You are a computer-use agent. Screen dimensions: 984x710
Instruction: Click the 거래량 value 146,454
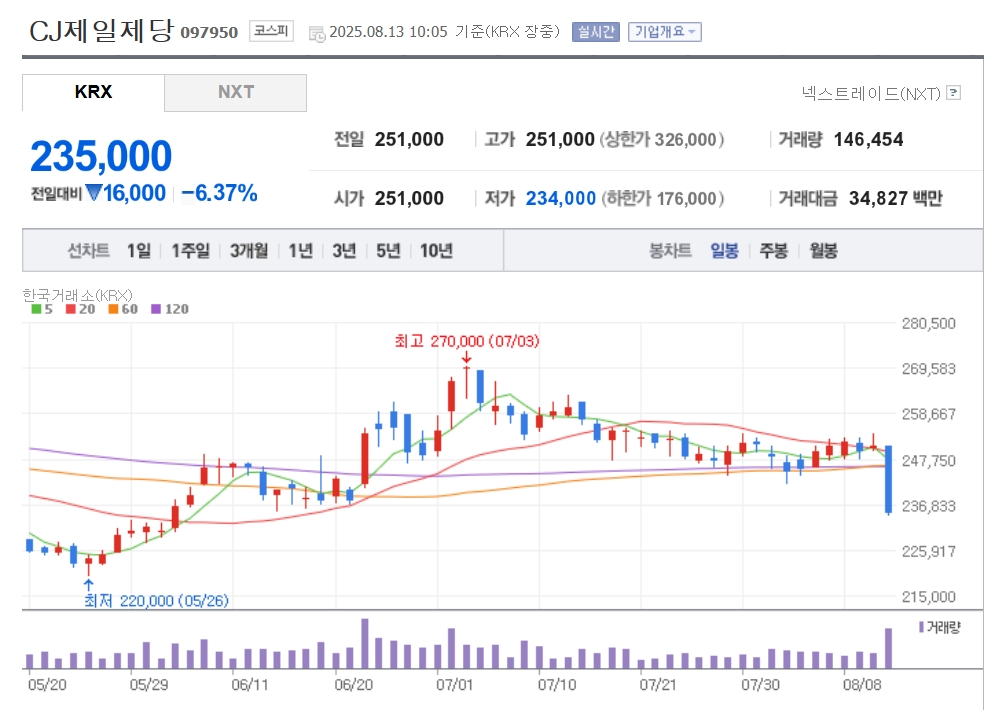click(869, 139)
